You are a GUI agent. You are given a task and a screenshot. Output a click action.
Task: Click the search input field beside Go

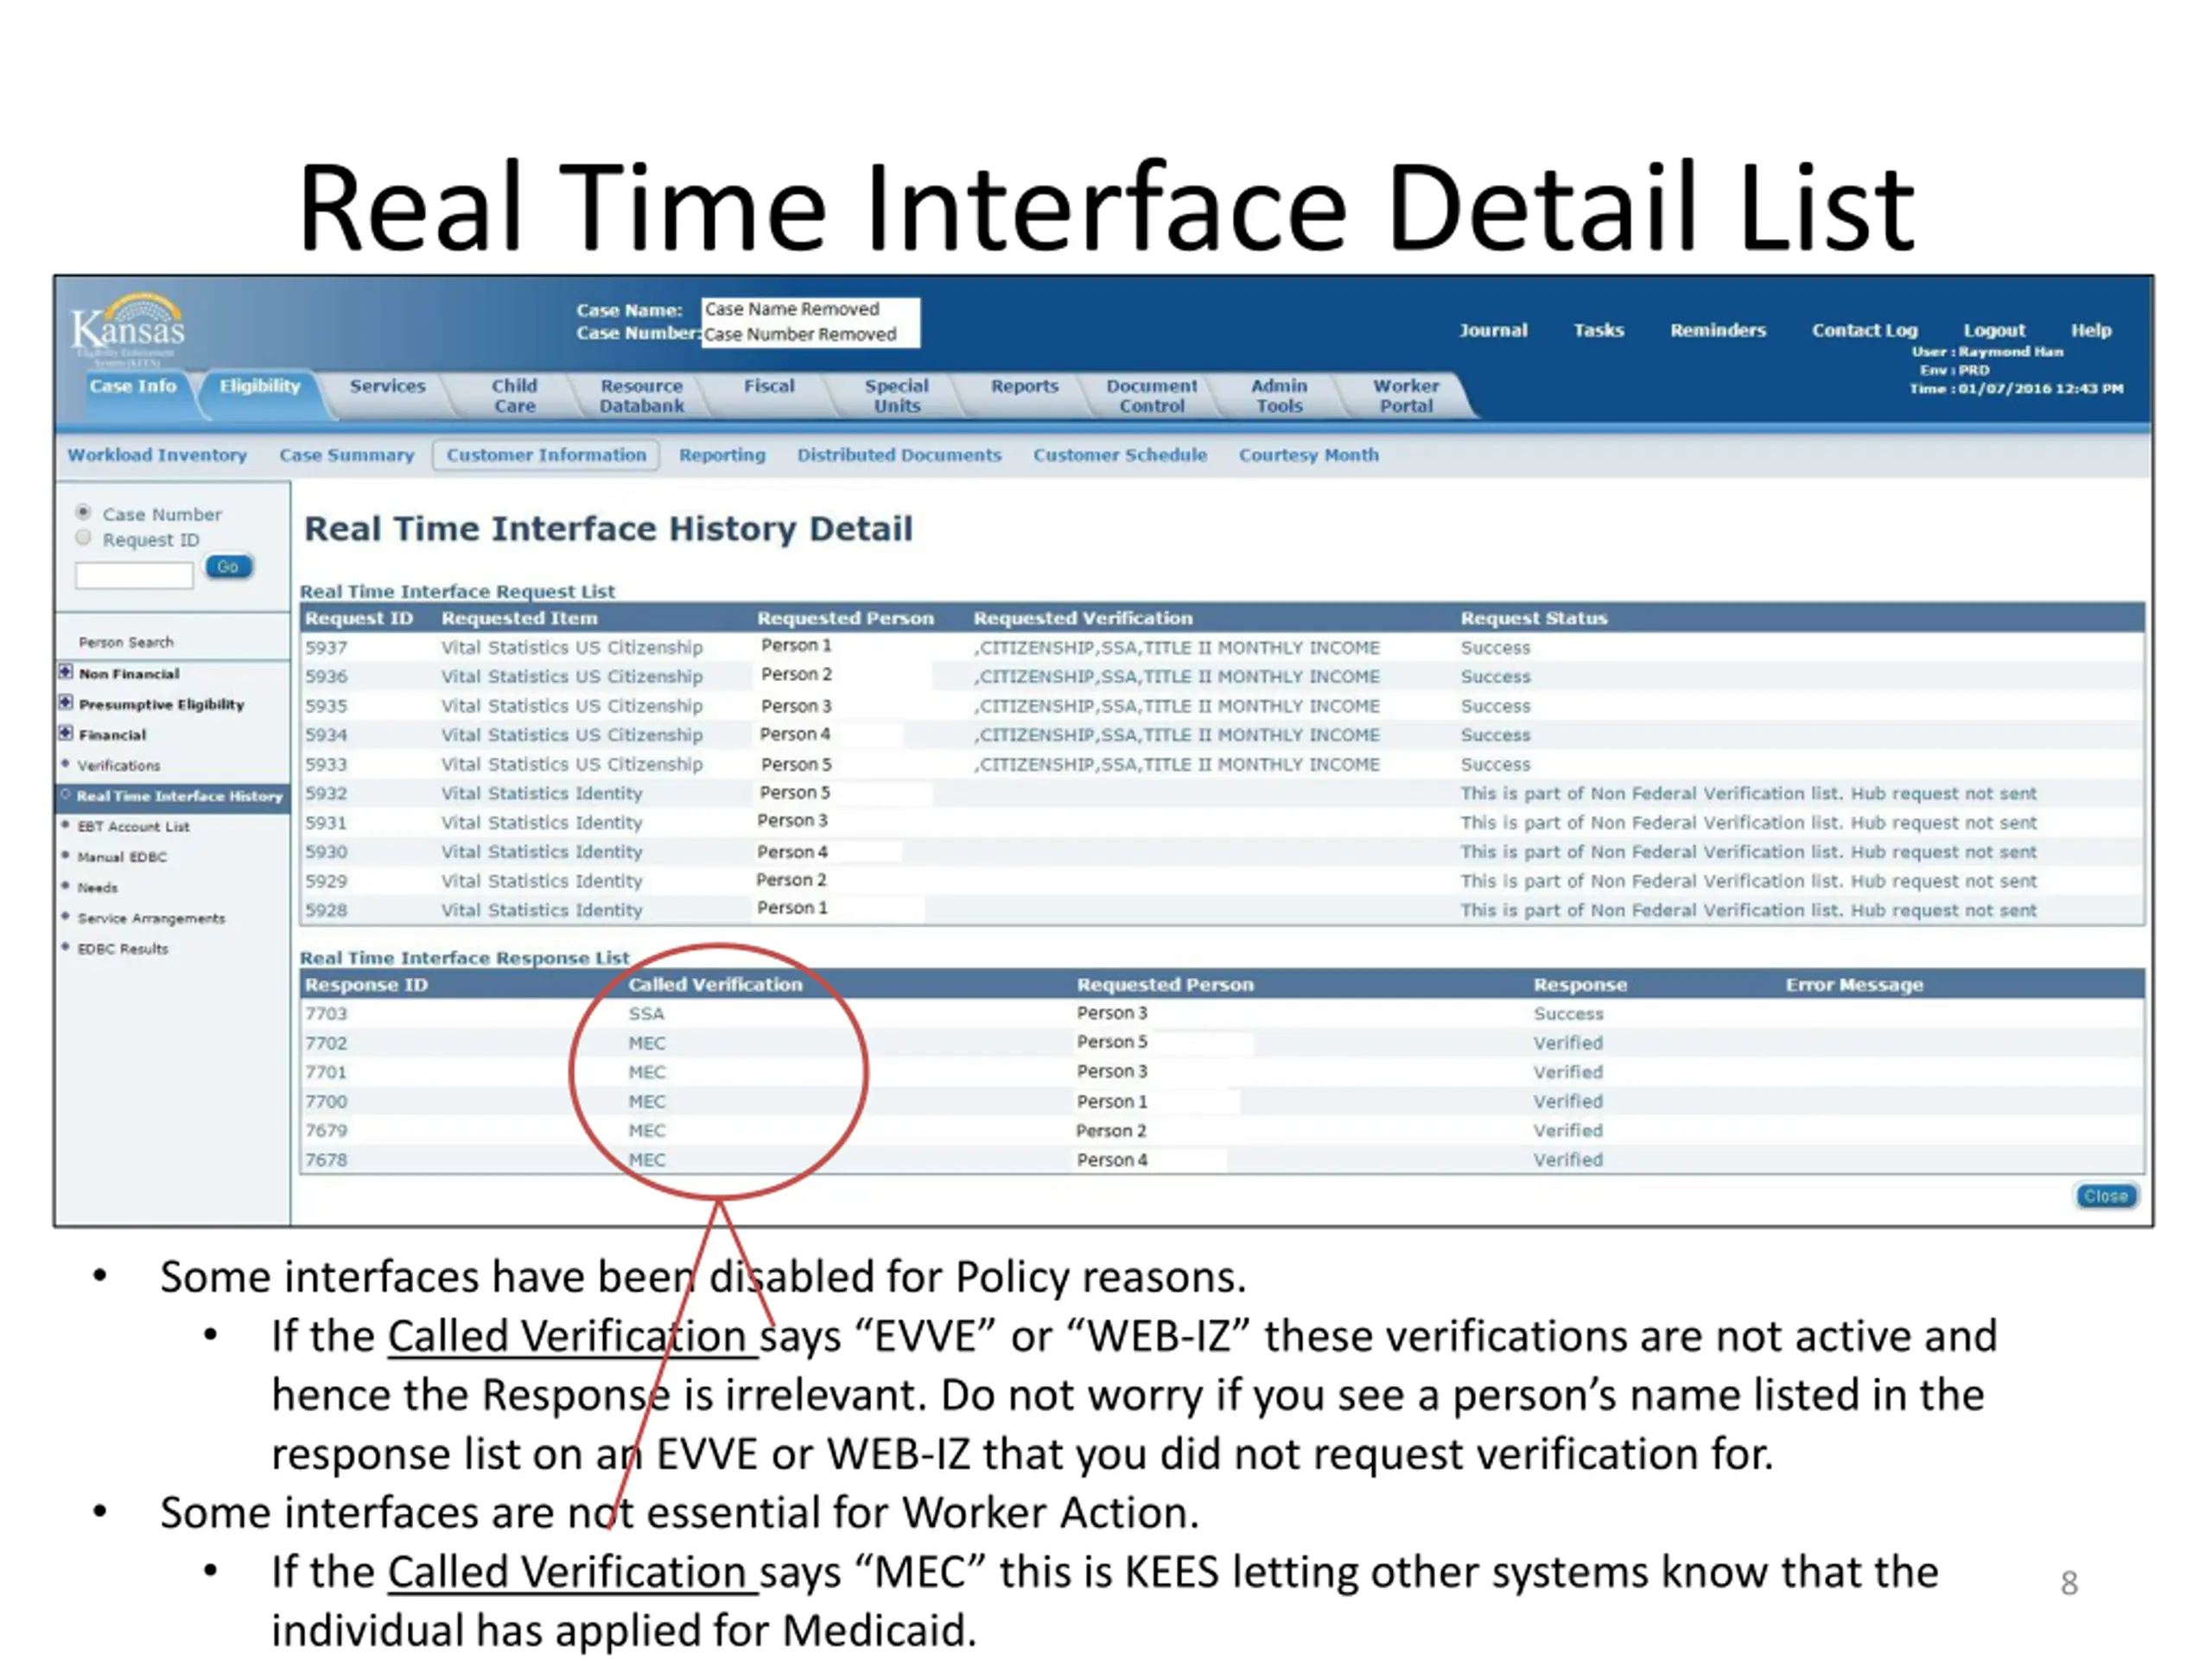tap(134, 575)
